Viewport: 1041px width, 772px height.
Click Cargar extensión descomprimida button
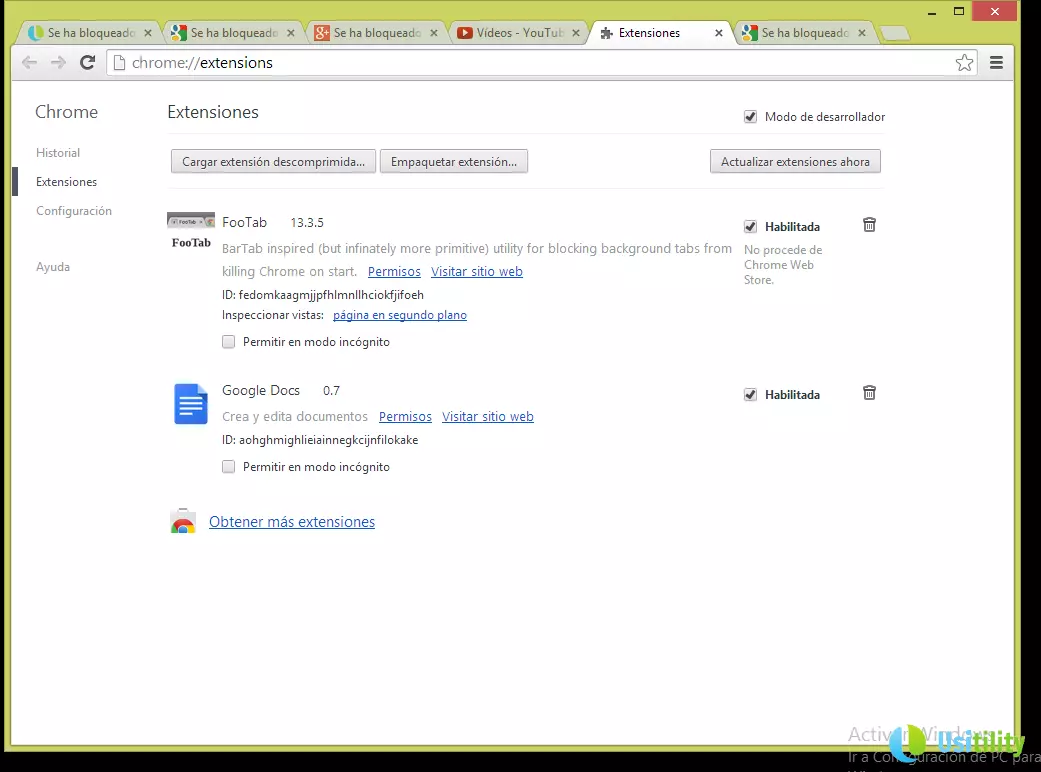pyautogui.click(x=273, y=162)
